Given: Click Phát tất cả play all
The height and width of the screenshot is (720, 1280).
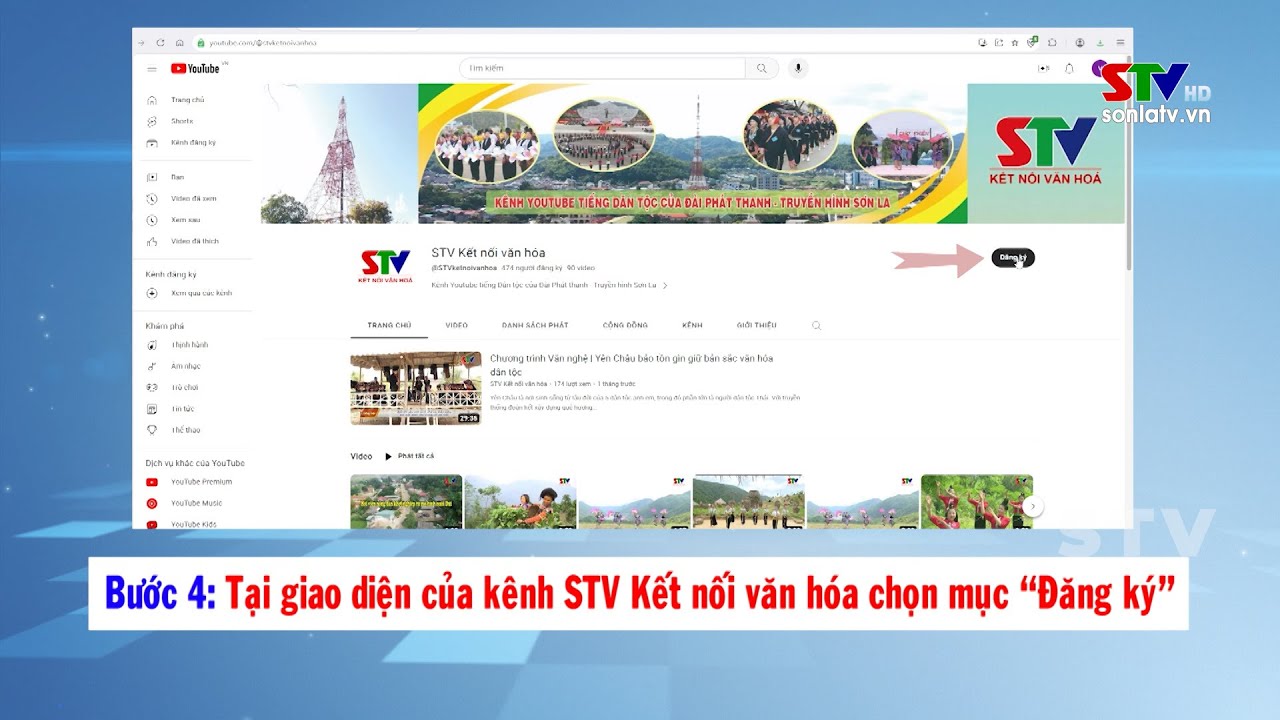Looking at the screenshot, I should 409,456.
